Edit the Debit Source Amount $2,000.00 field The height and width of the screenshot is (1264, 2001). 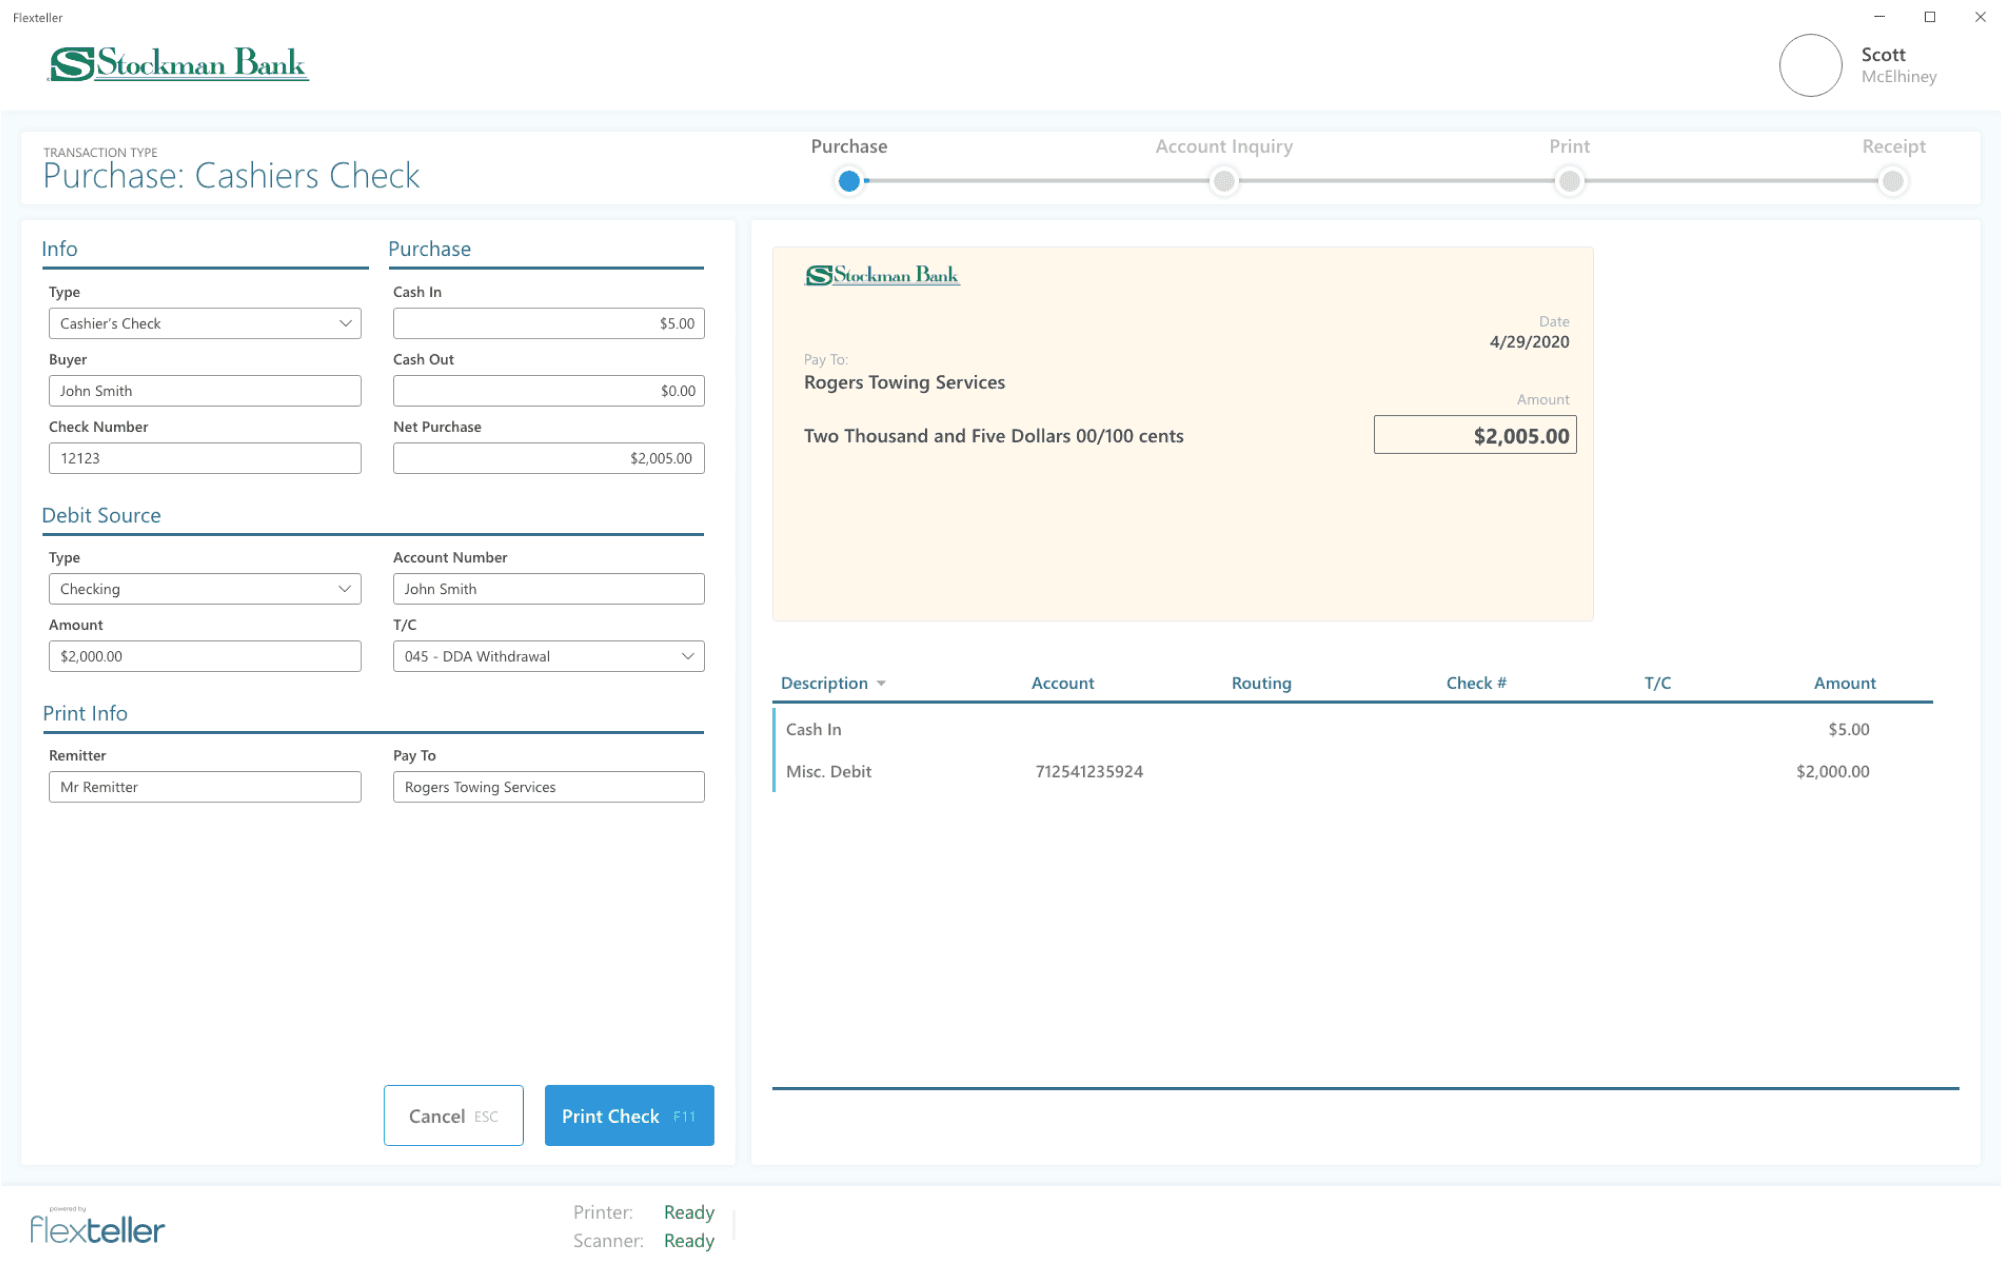tap(205, 656)
